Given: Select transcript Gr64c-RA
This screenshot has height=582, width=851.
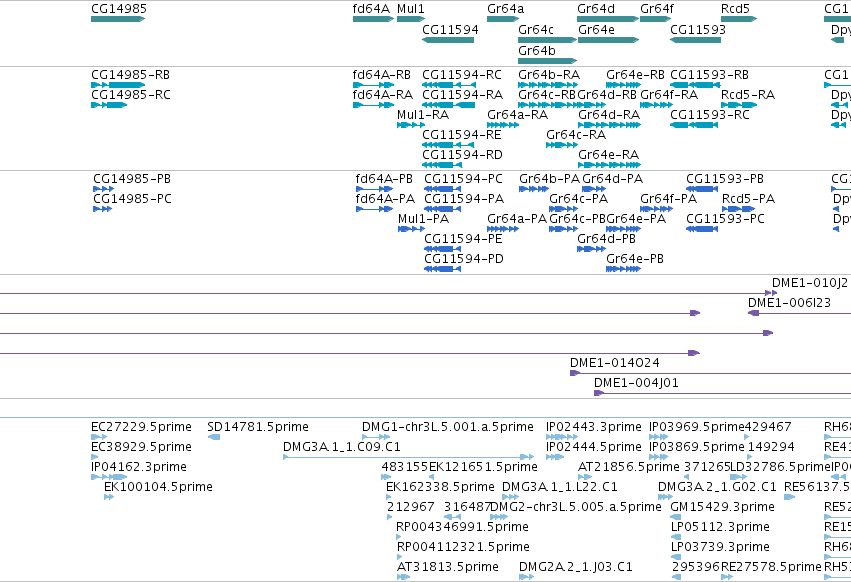Looking at the screenshot, I should (x=562, y=145).
